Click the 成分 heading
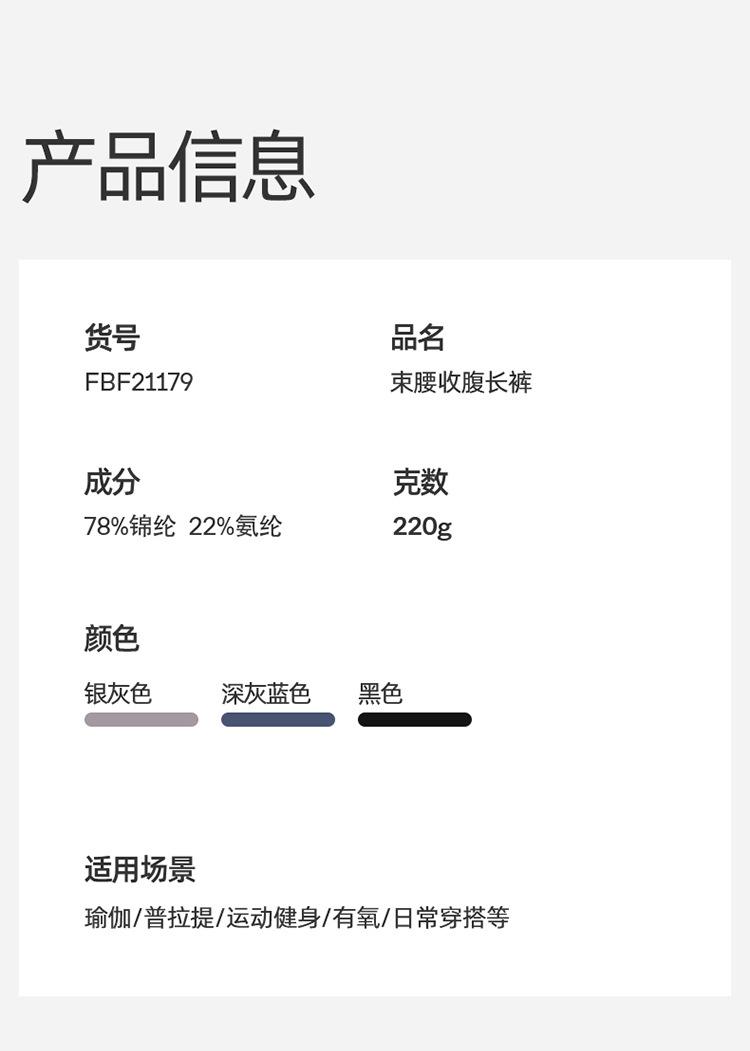 tap(112, 482)
